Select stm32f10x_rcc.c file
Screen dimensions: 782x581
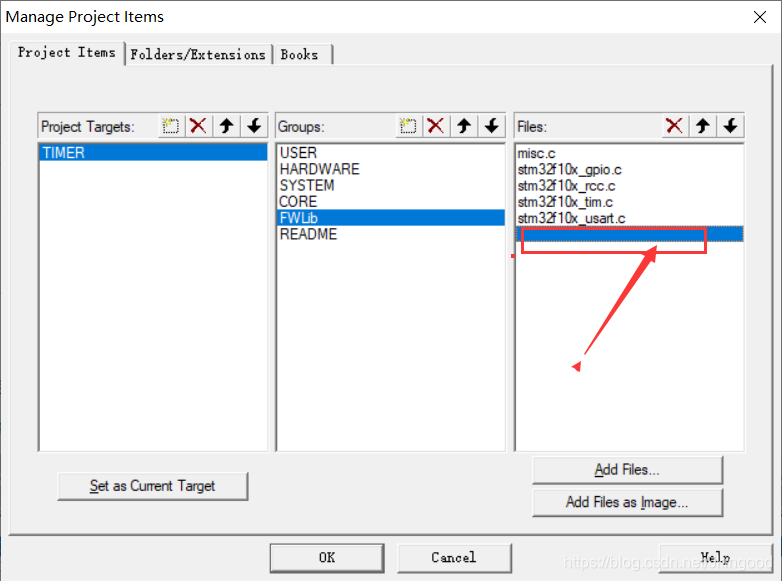pyautogui.click(x=629, y=186)
